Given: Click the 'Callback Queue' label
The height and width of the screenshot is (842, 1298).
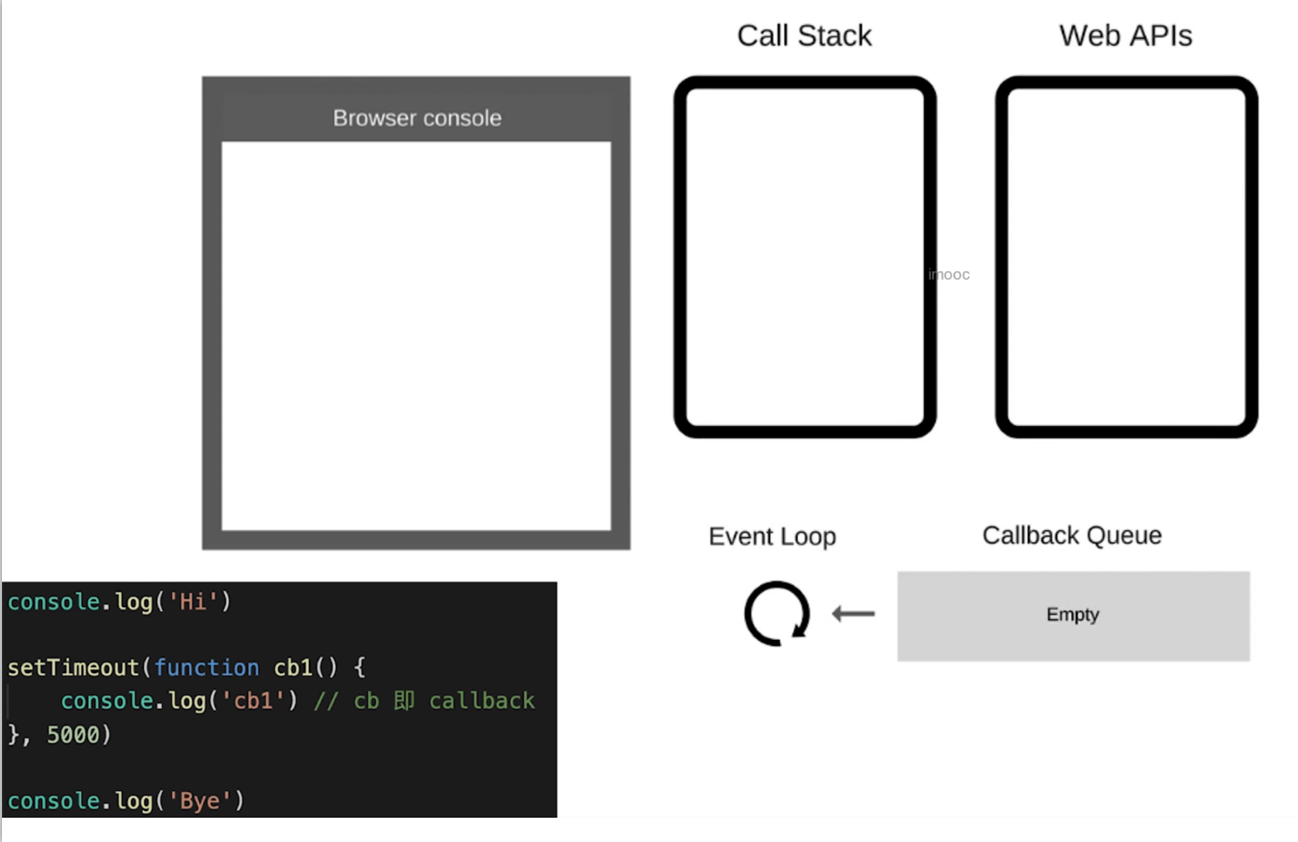Looking at the screenshot, I should (x=1072, y=536).
